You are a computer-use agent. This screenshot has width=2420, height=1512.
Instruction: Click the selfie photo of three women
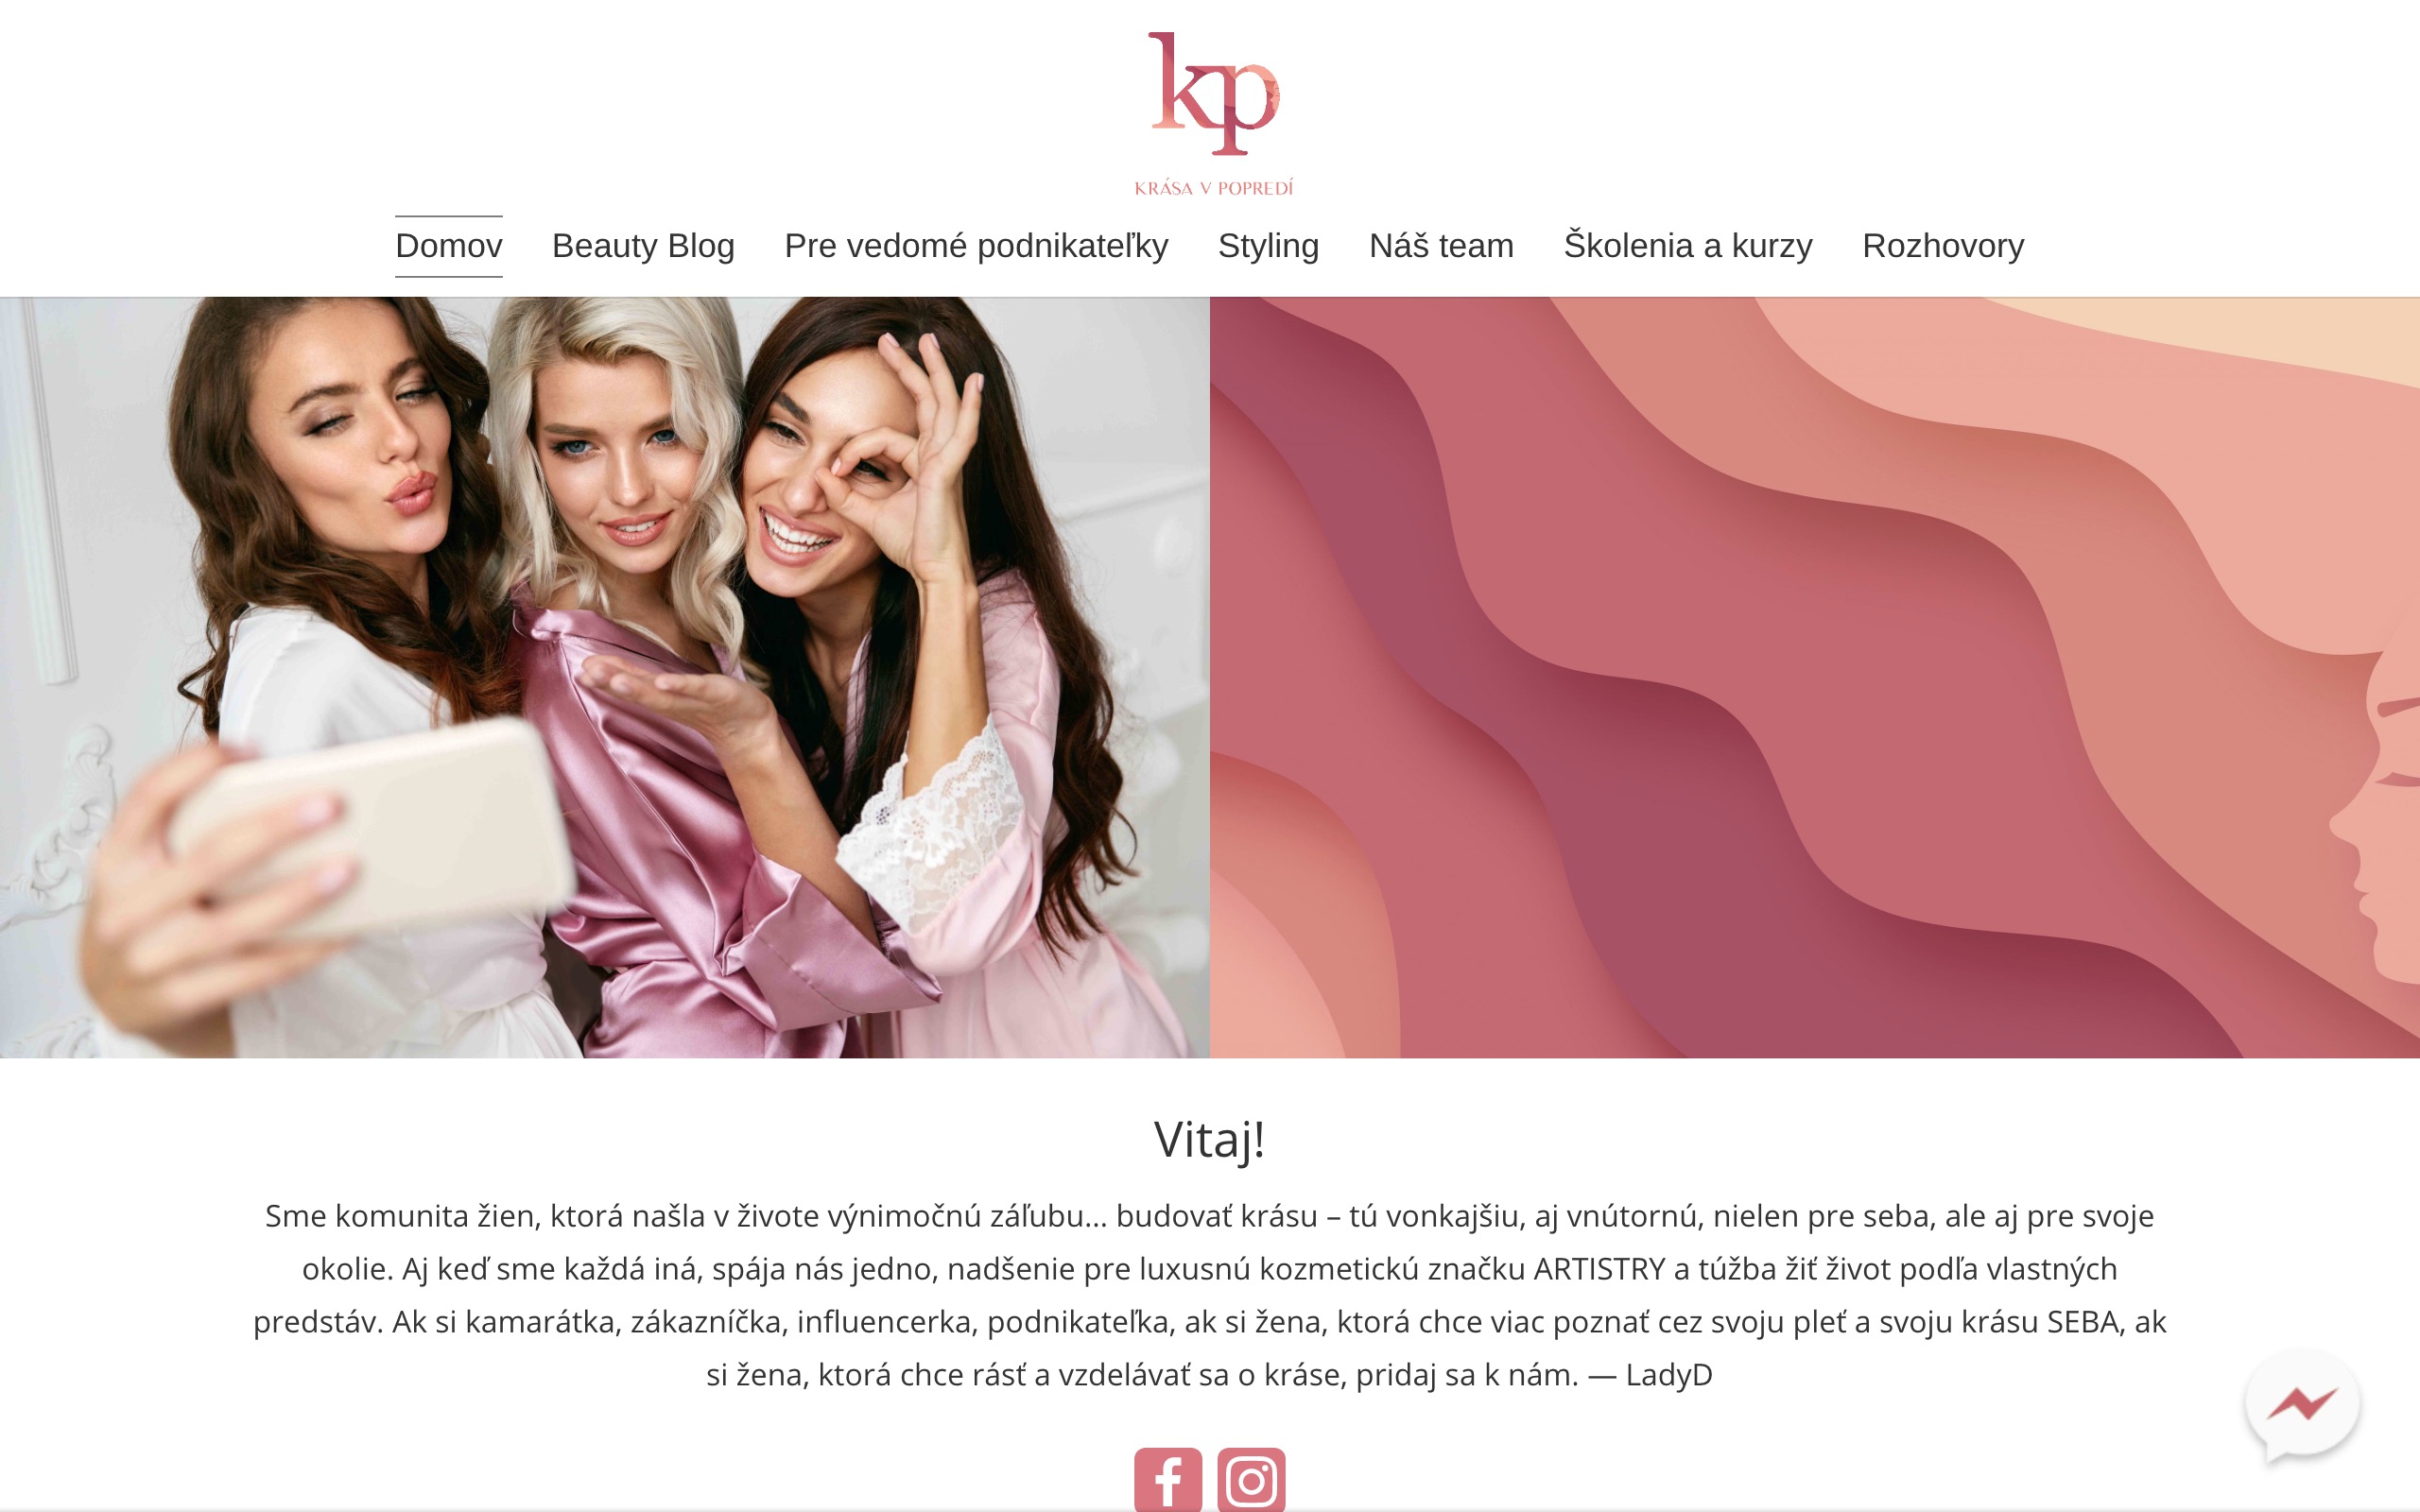click(605, 677)
